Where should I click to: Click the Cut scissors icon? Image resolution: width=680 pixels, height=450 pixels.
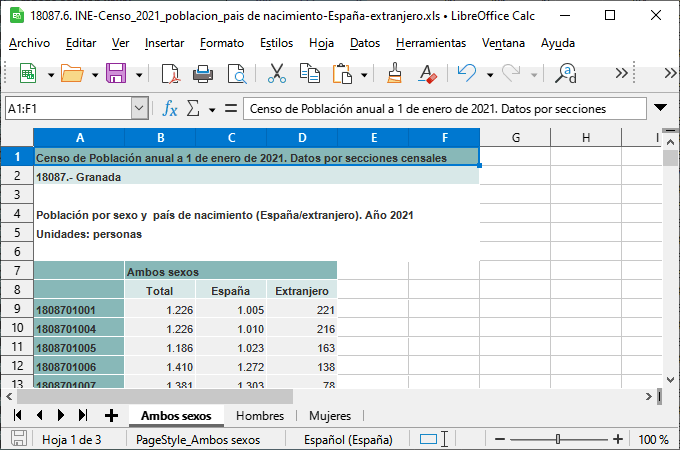[277, 73]
